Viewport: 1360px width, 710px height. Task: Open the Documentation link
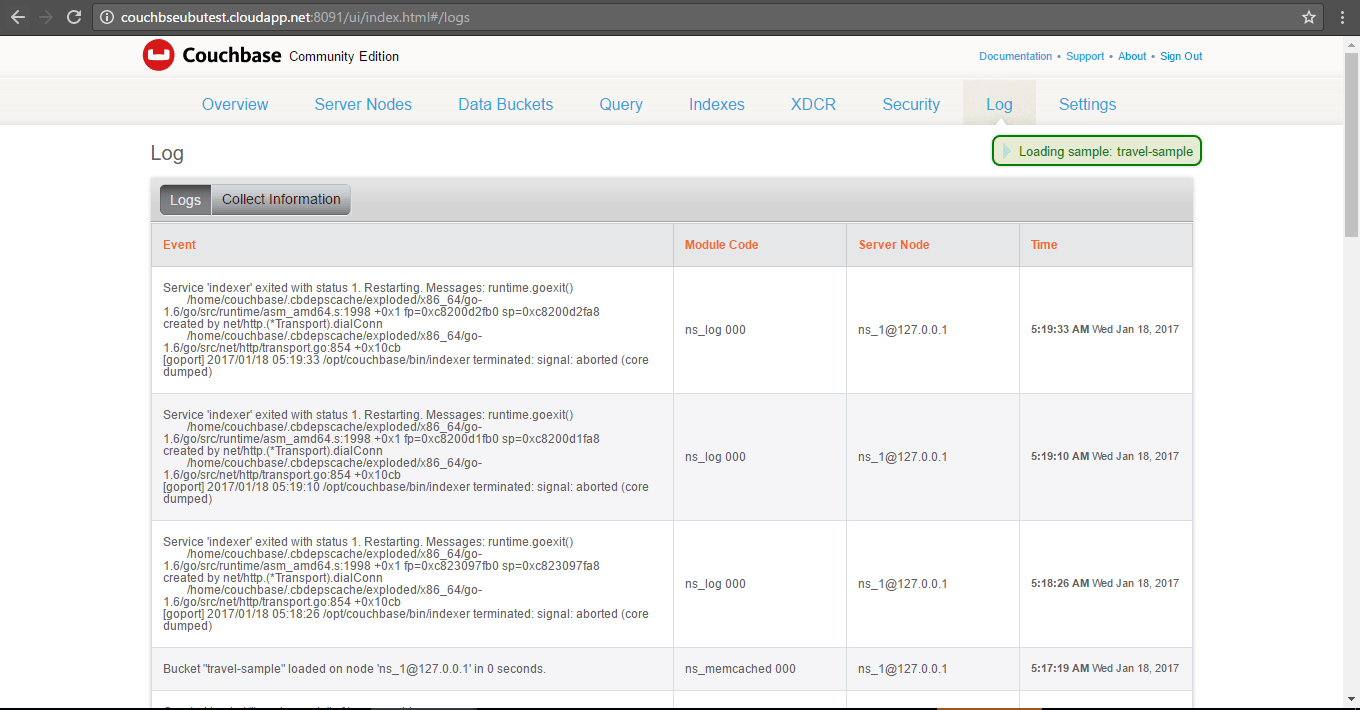coord(1015,56)
